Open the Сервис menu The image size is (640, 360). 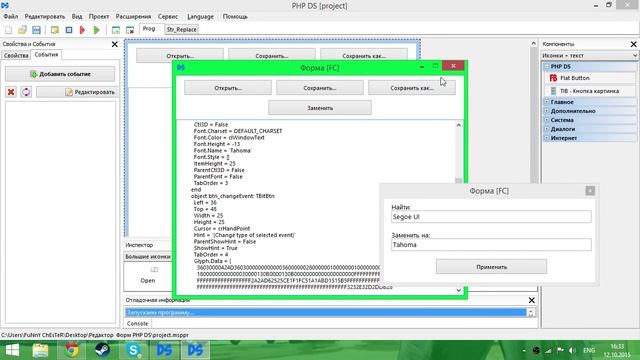click(x=168, y=17)
